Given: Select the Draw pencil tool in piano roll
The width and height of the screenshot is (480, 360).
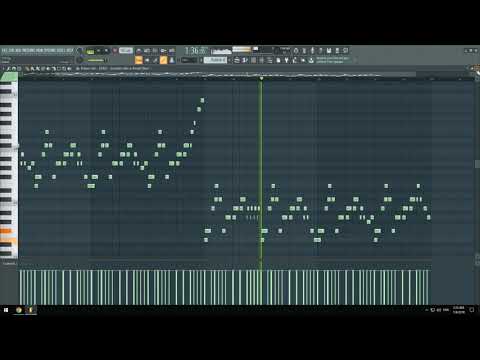Looking at the screenshot, I should click(27, 68).
